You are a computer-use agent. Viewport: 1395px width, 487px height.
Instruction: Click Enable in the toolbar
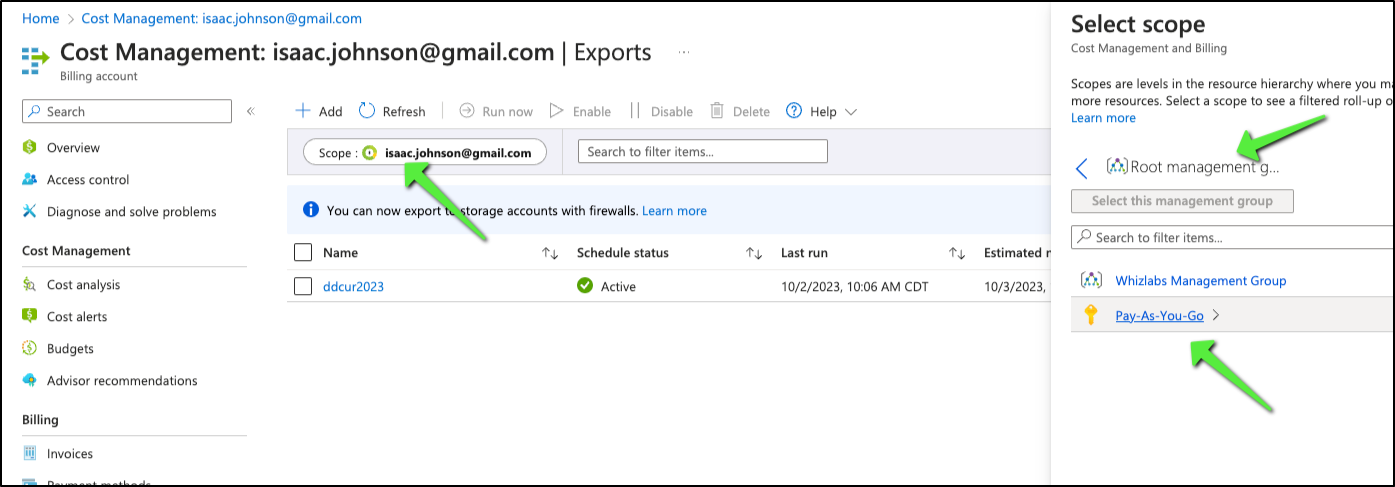(x=581, y=112)
